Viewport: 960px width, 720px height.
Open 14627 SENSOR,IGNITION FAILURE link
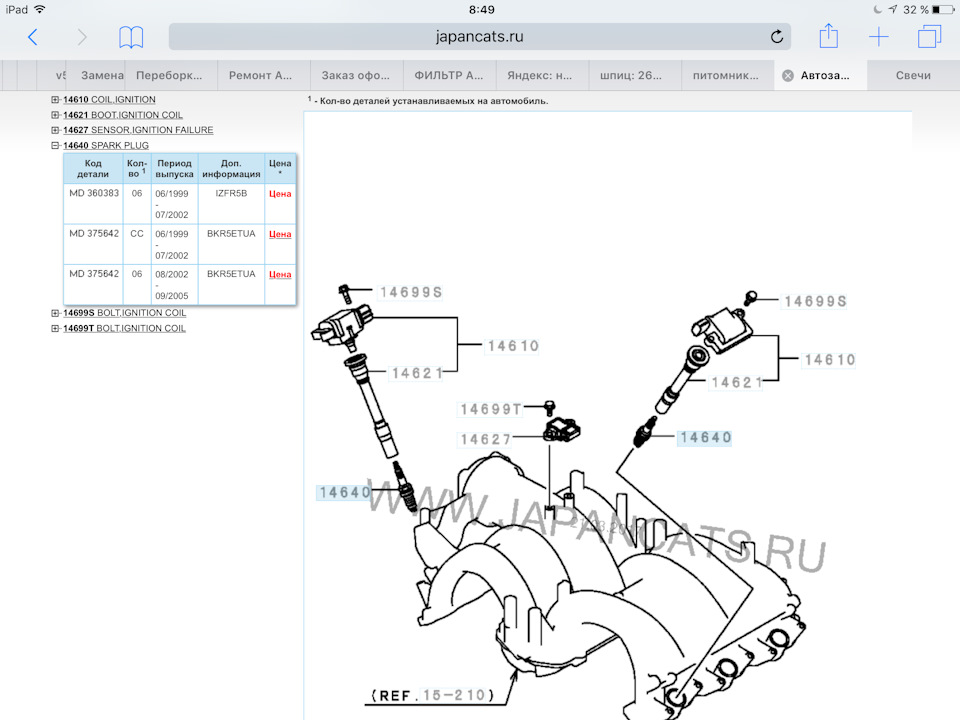(138, 130)
